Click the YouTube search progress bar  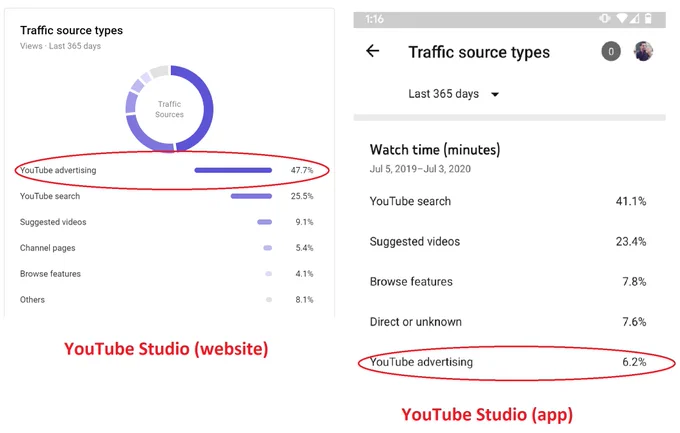point(252,196)
